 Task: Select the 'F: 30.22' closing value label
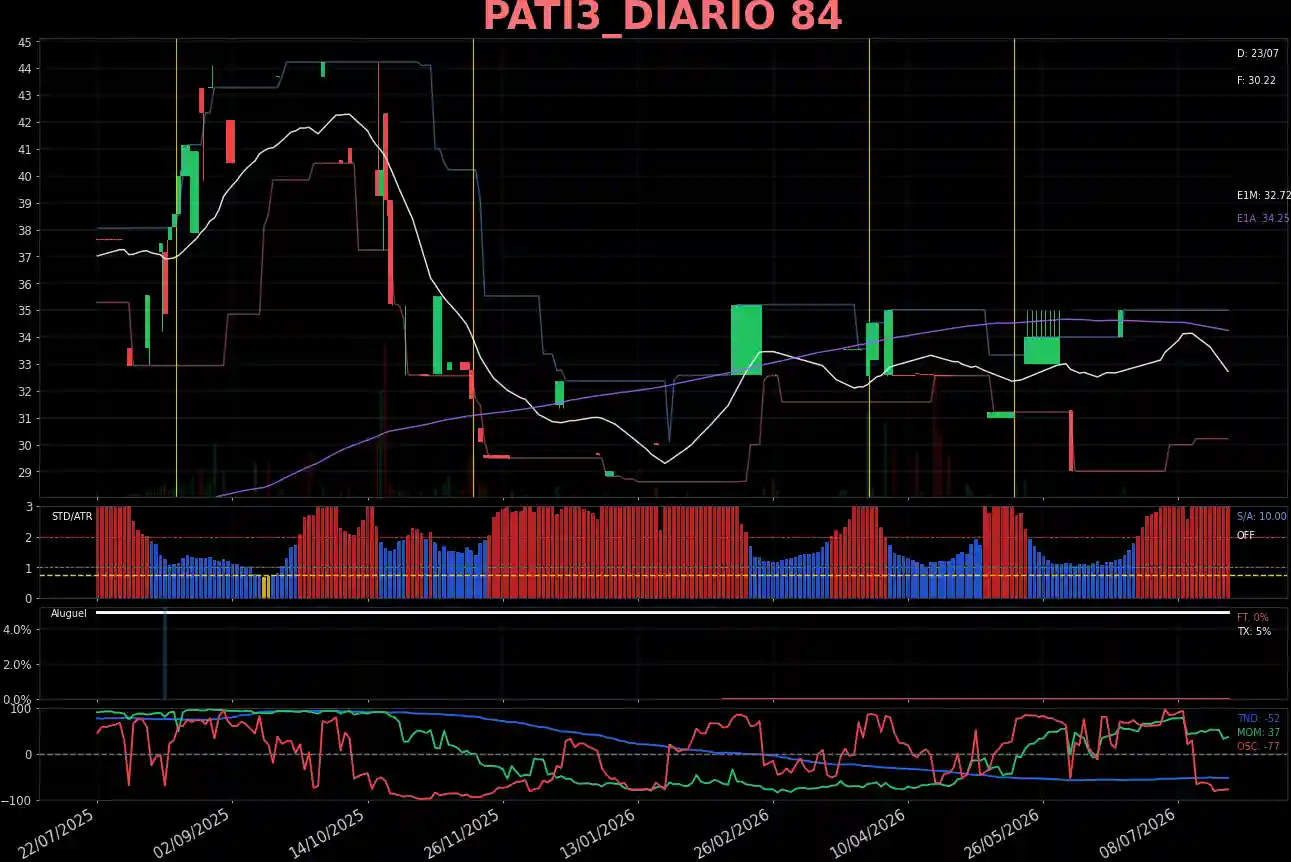coord(1256,80)
